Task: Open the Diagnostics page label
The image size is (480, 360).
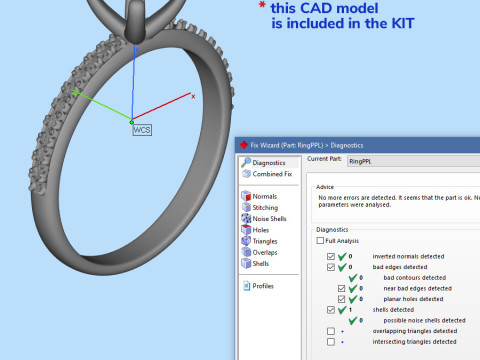Action: click(269, 163)
